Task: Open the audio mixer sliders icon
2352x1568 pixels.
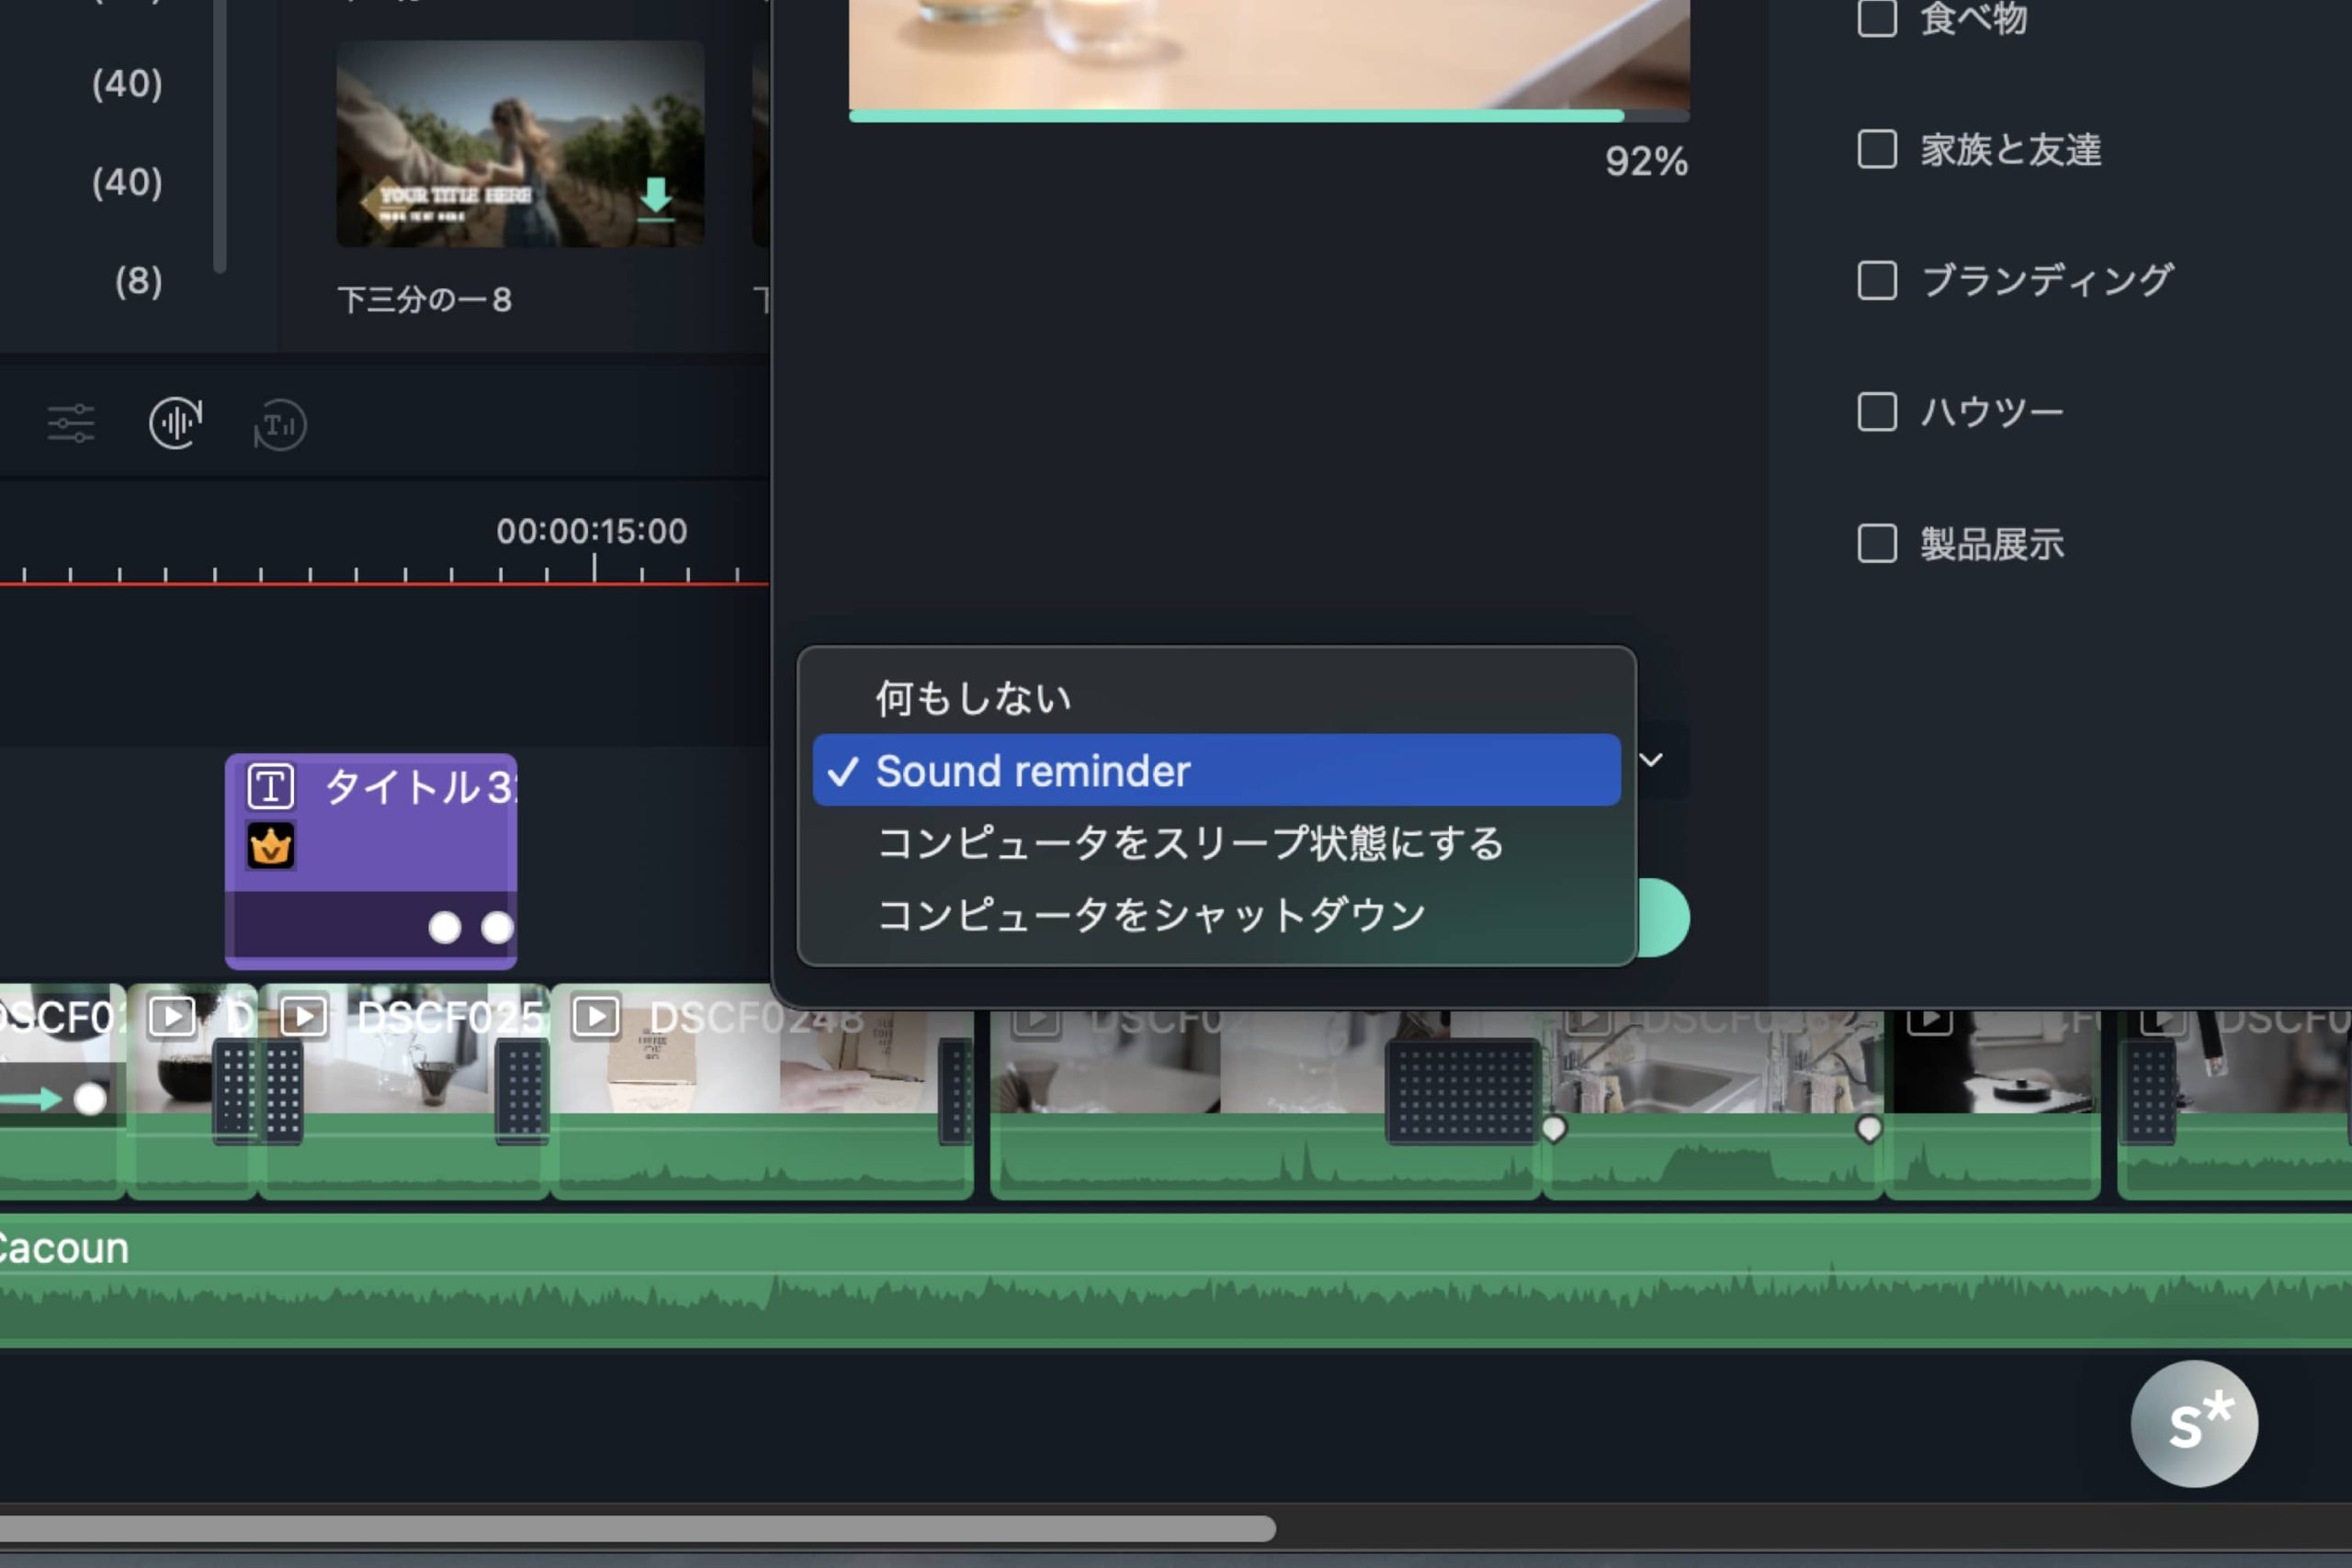Action: [70, 424]
